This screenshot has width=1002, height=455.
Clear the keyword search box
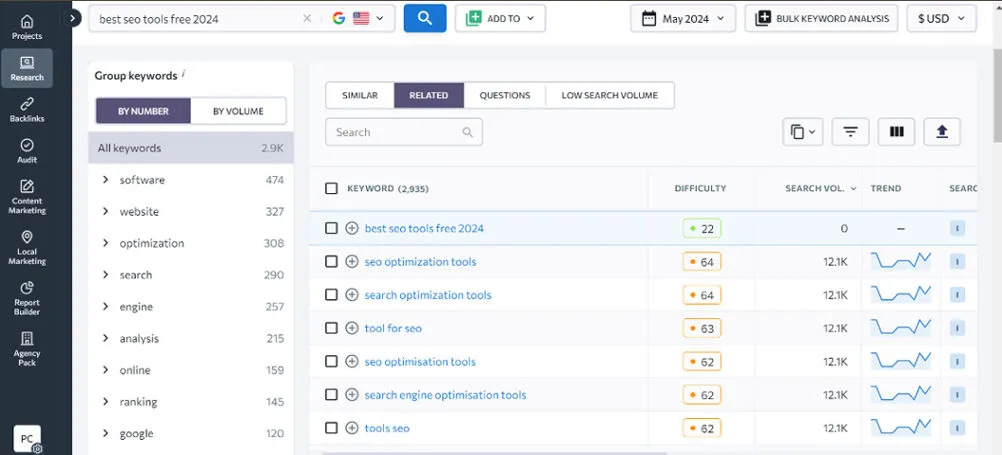[307, 19]
